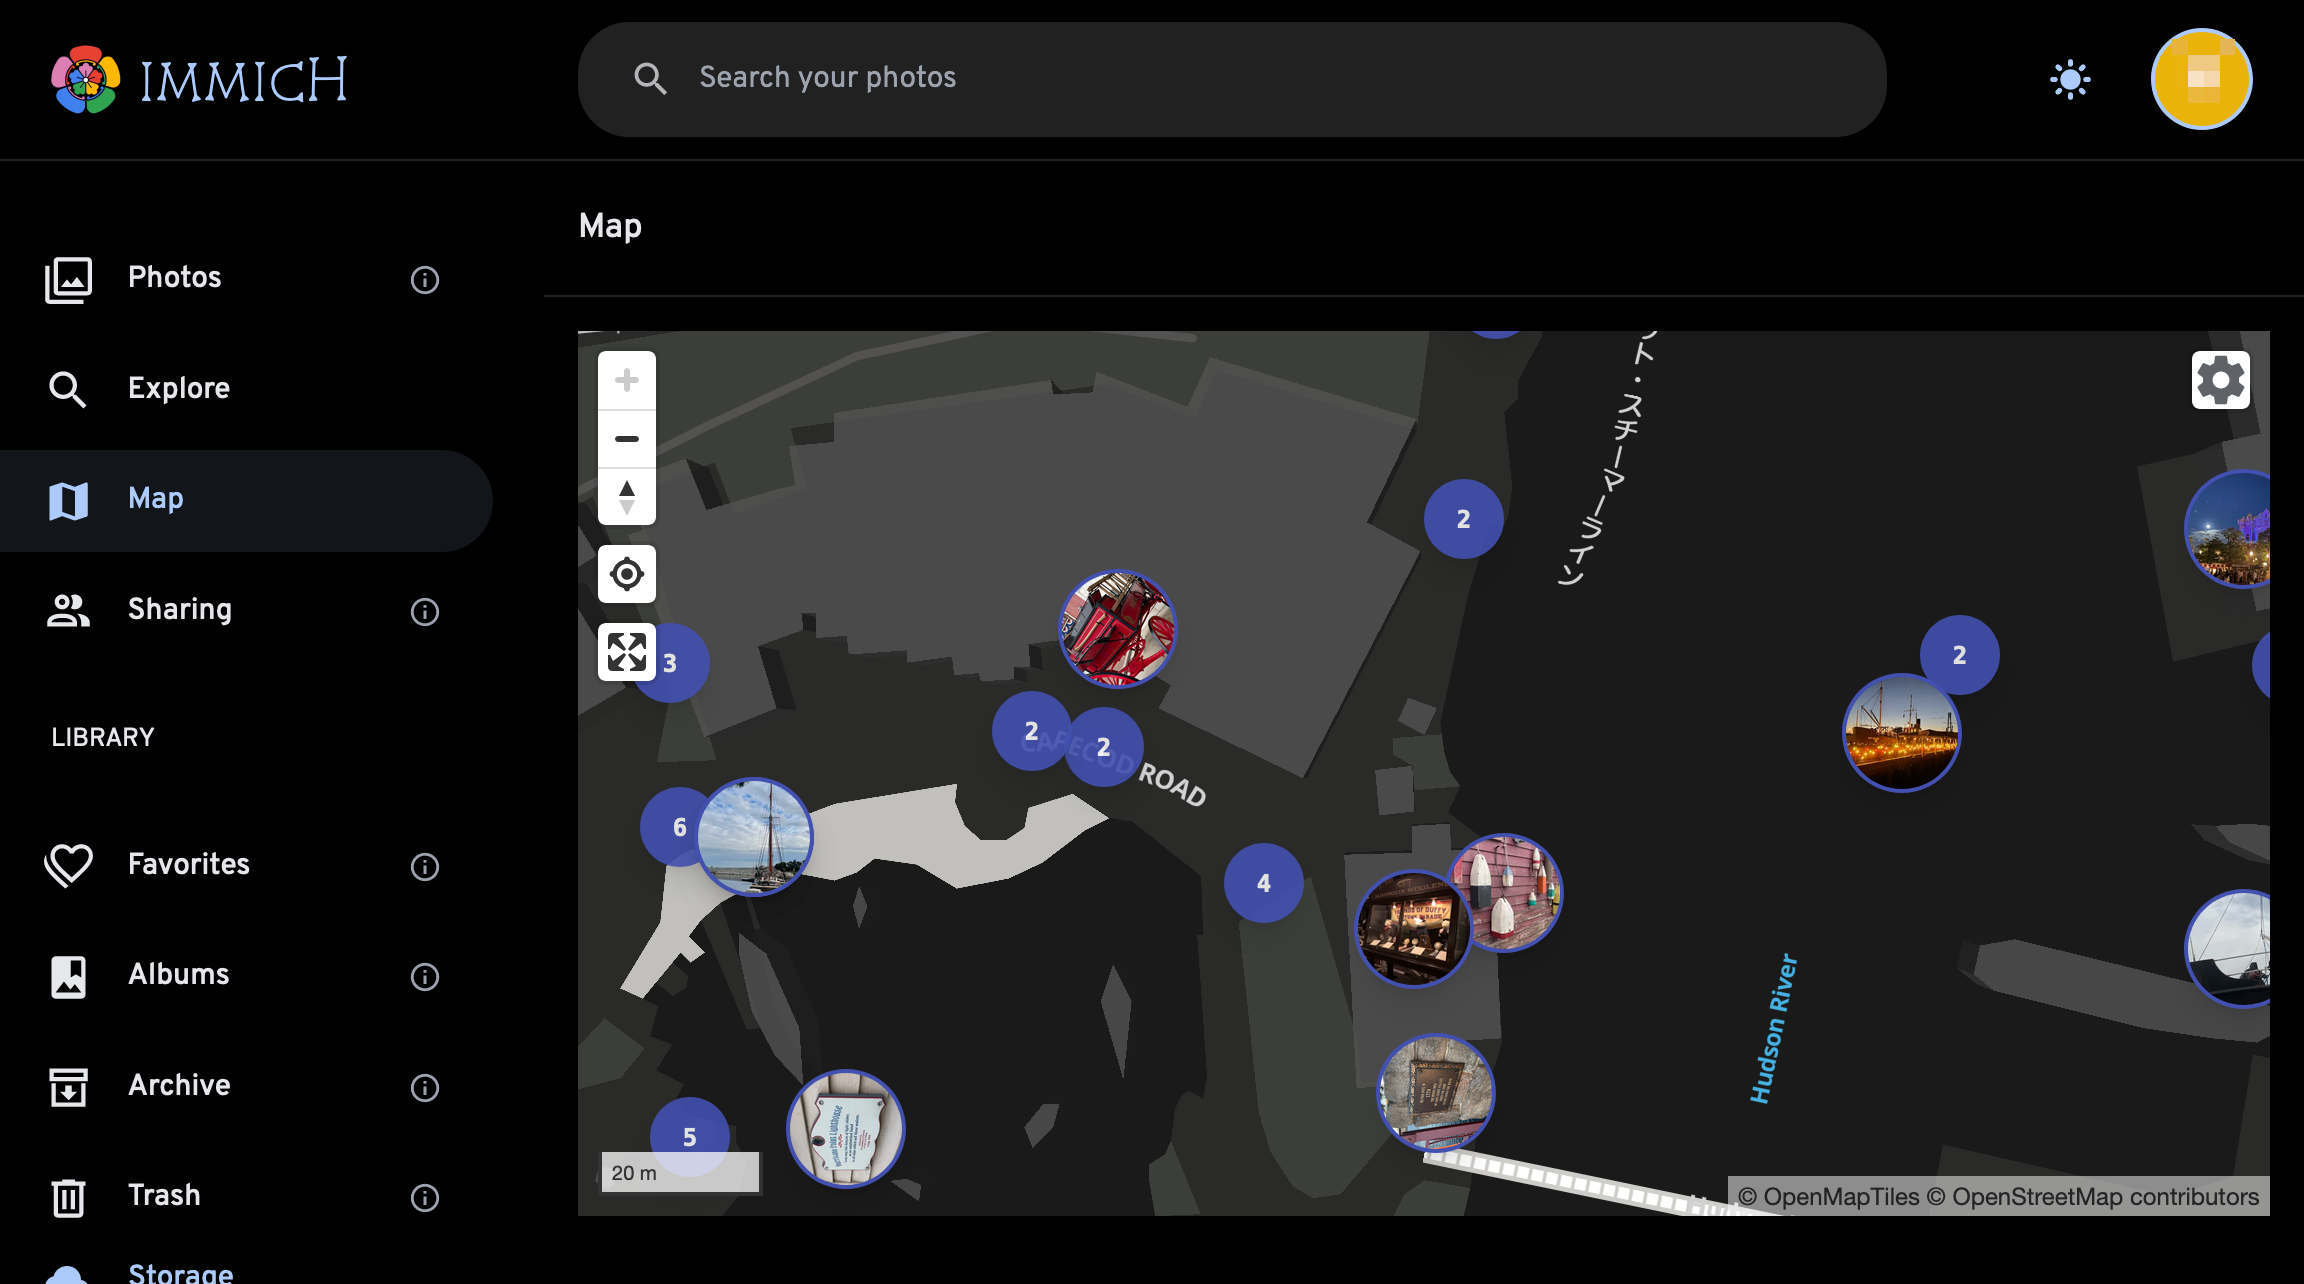This screenshot has height=1284, width=2304.
Task: Show info icon next to Photos
Action: point(425,280)
